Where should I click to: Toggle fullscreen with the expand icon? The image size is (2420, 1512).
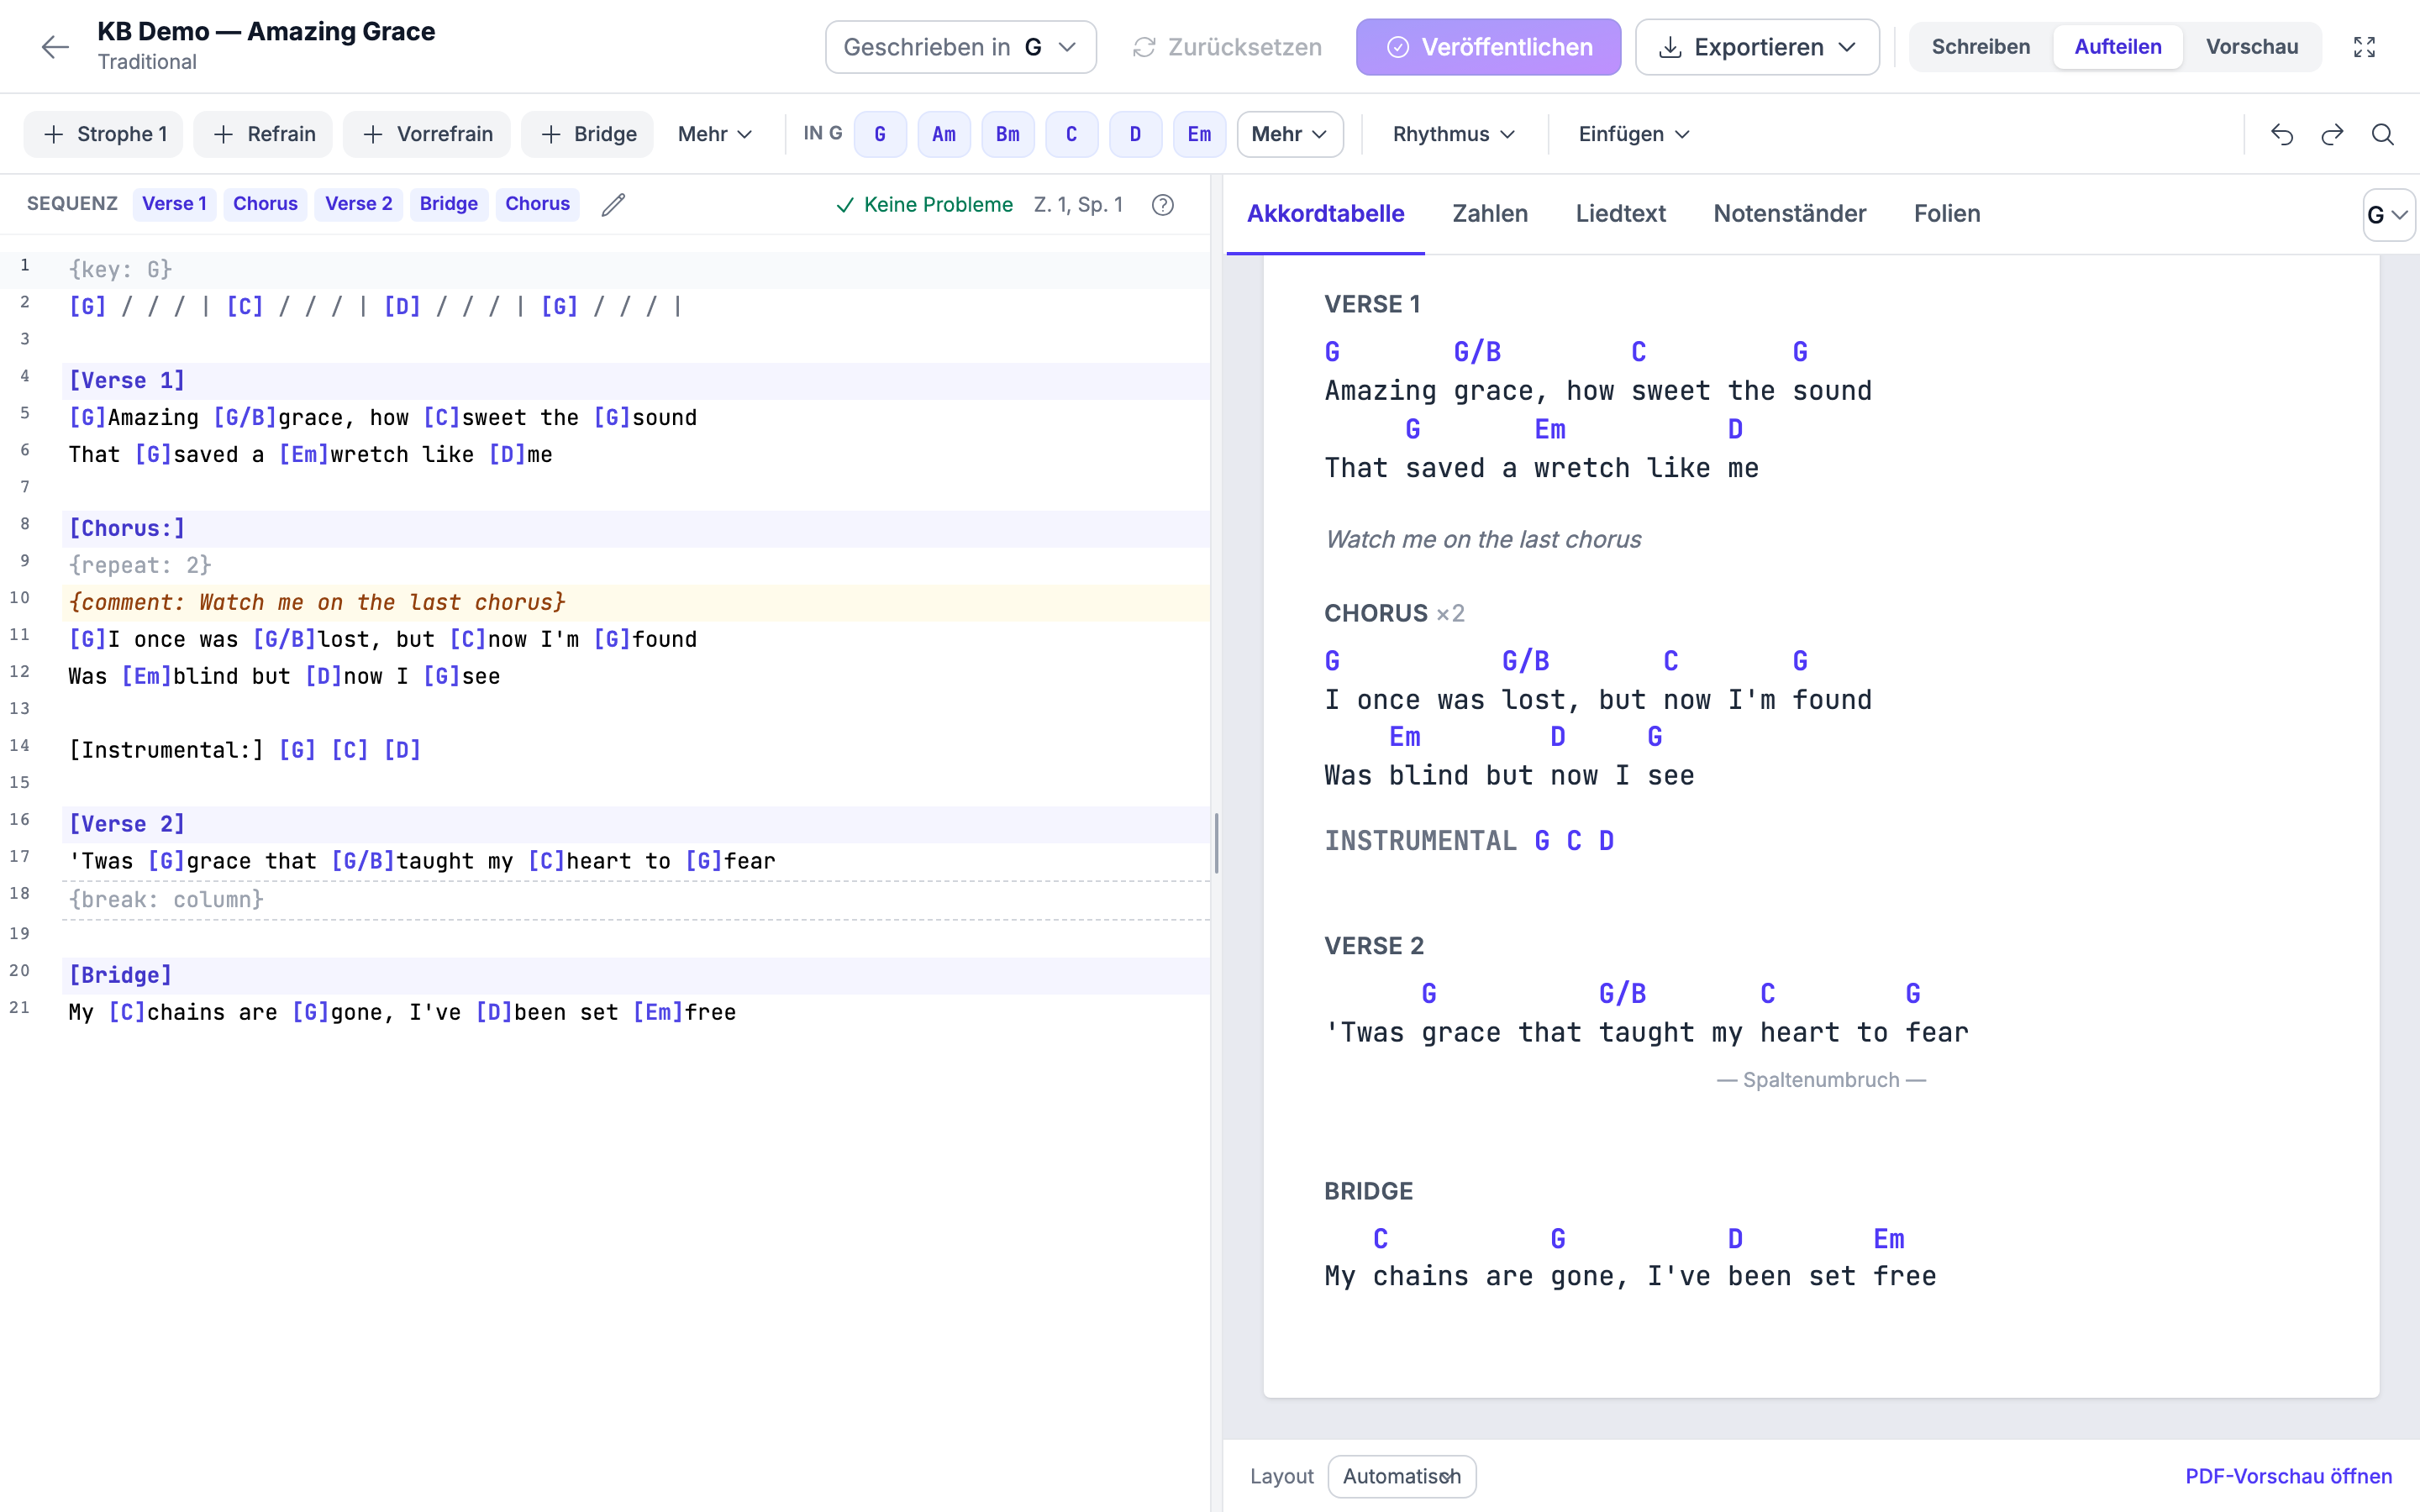pyautogui.click(x=2364, y=47)
